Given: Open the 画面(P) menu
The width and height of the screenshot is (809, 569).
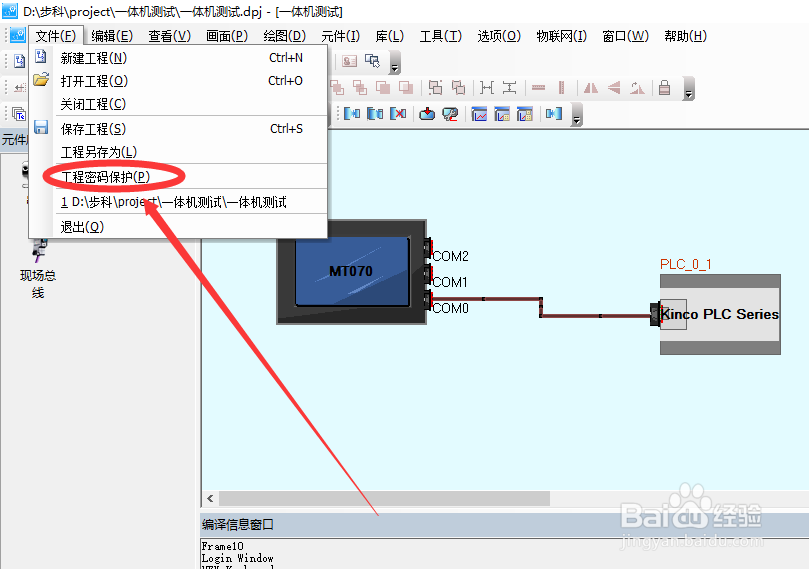Looking at the screenshot, I should 226,36.
